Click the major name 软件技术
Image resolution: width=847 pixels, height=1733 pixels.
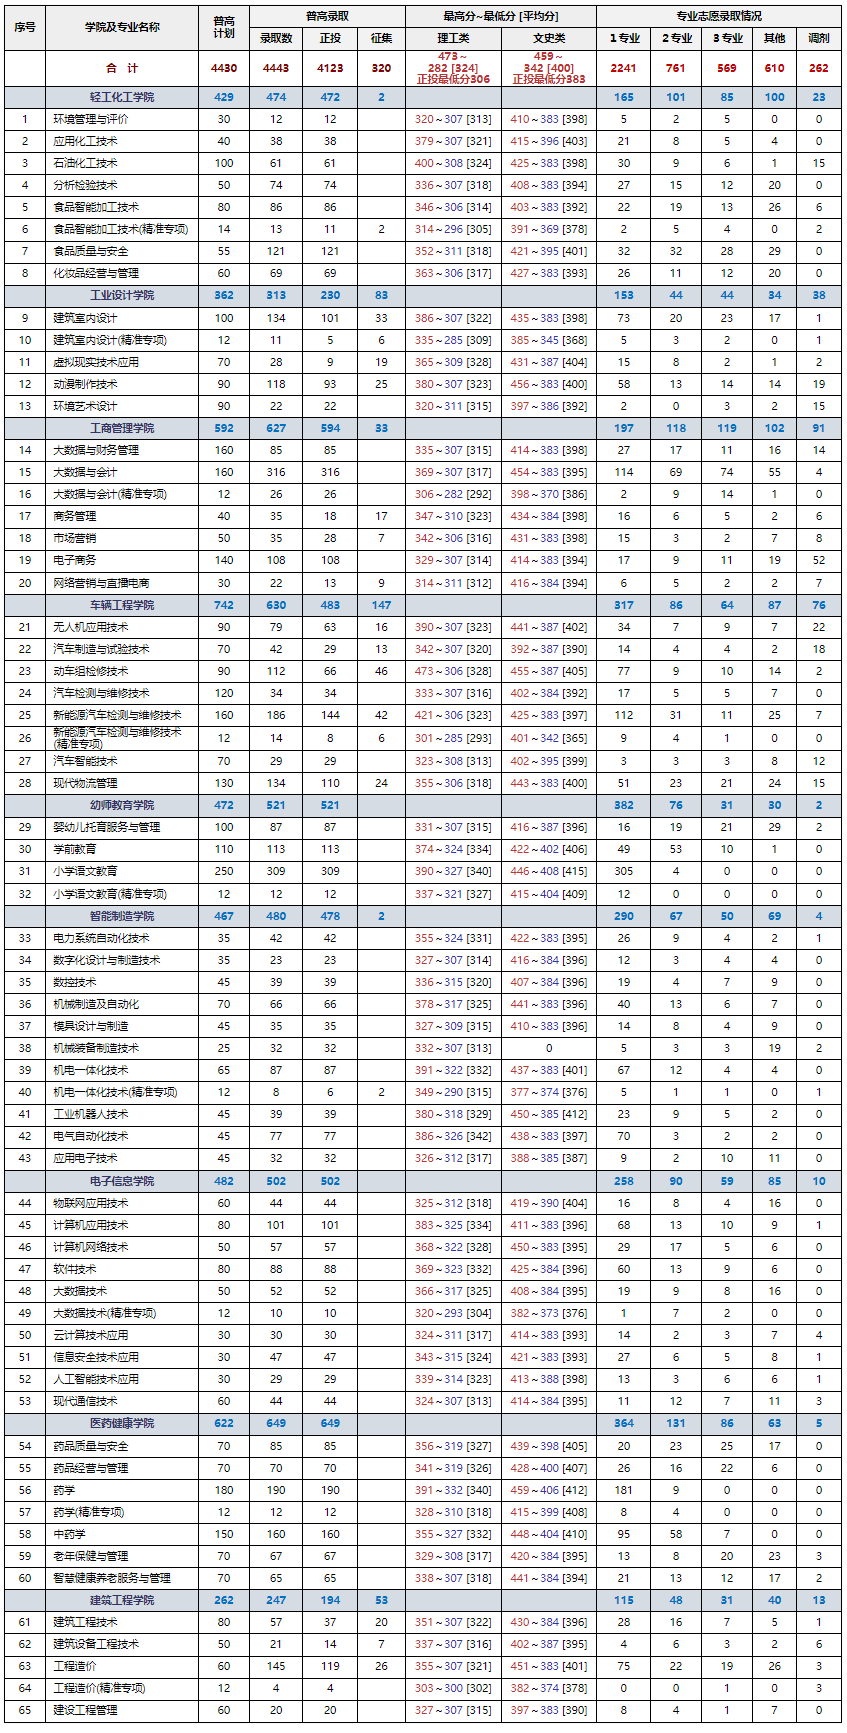tap(75, 1269)
